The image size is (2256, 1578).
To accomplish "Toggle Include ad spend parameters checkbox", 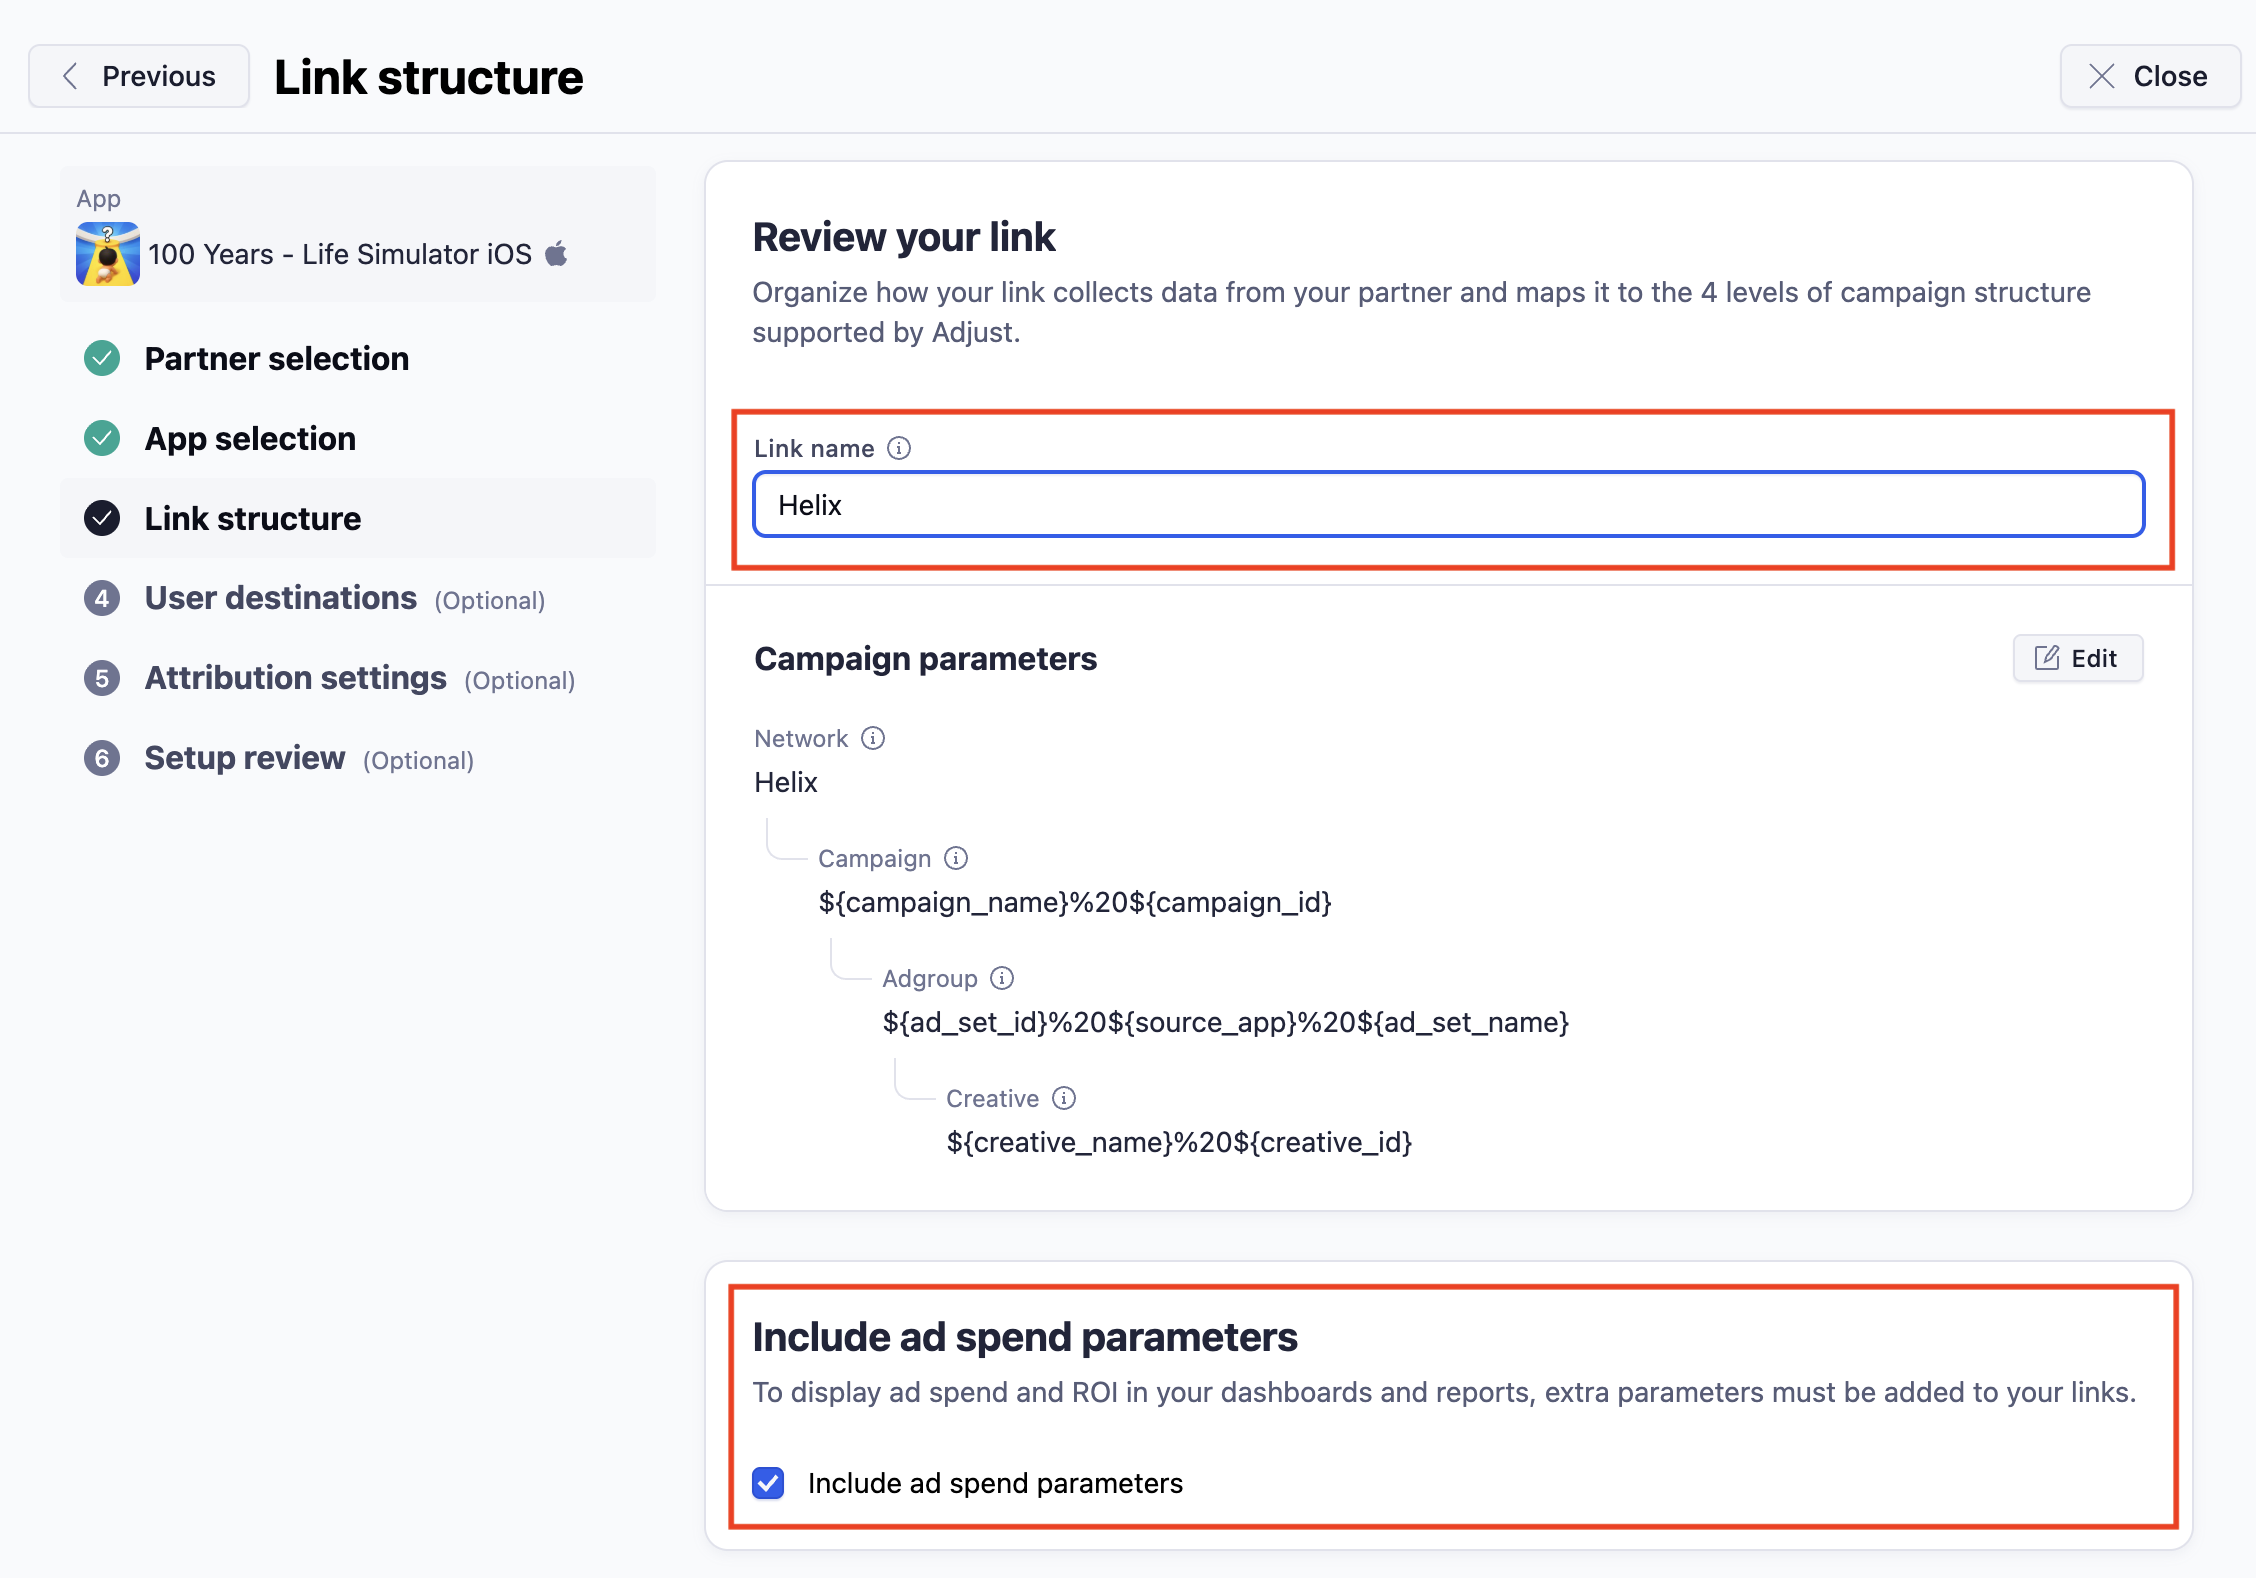I will pos(768,1483).
